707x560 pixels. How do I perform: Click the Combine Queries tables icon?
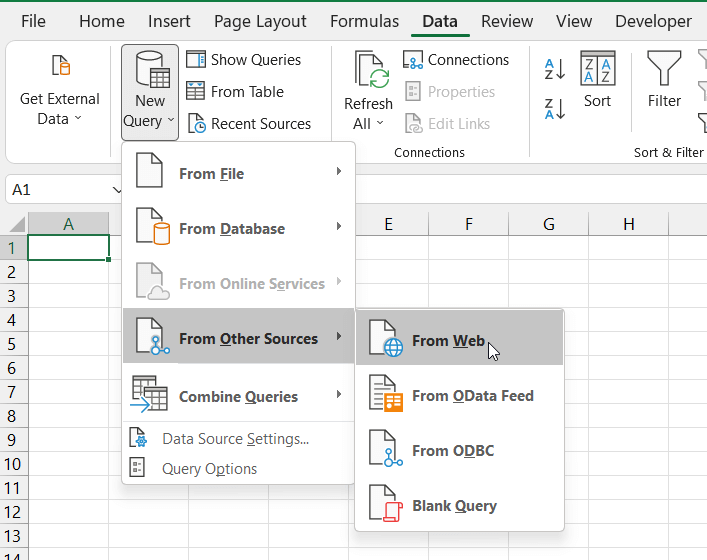(149, 394)
